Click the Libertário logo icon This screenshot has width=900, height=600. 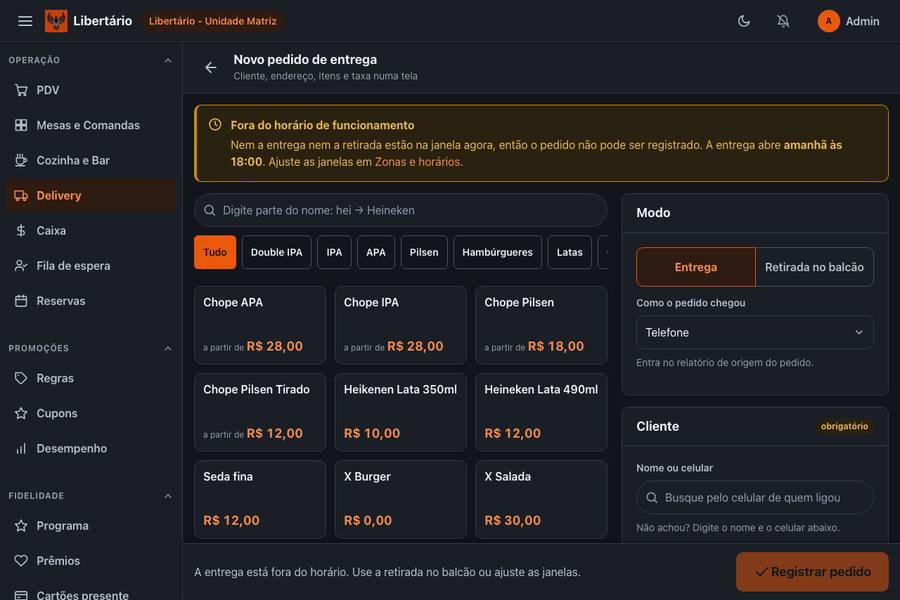click(x=56, y=21)
